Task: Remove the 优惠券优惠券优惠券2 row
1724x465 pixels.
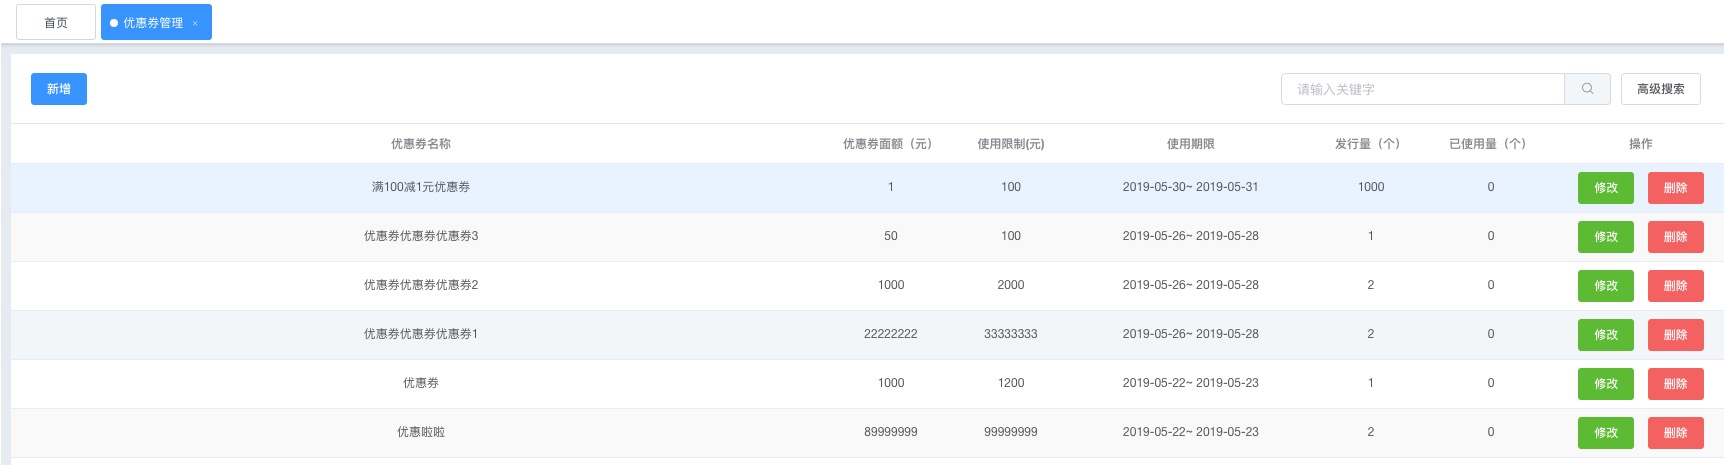Action: 1675,286
